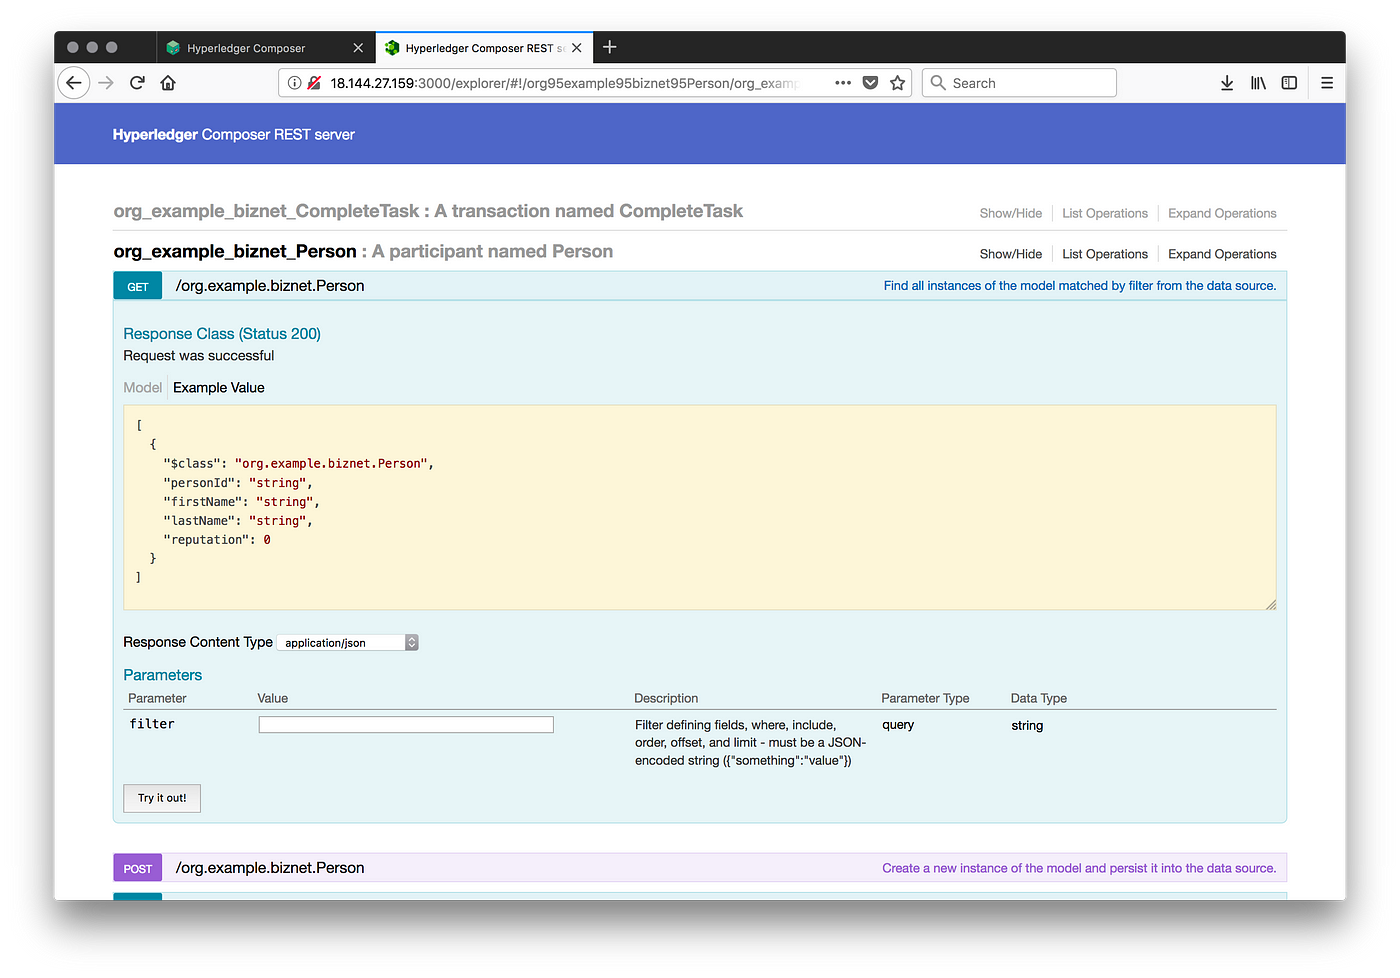Click Expand Operations for CompleteTask section

1222,214
